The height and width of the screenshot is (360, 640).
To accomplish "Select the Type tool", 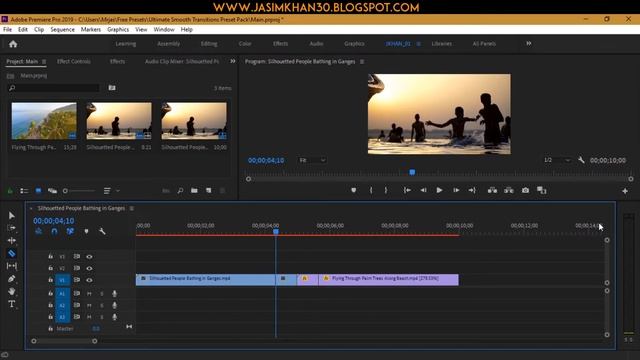I will 11,304.
